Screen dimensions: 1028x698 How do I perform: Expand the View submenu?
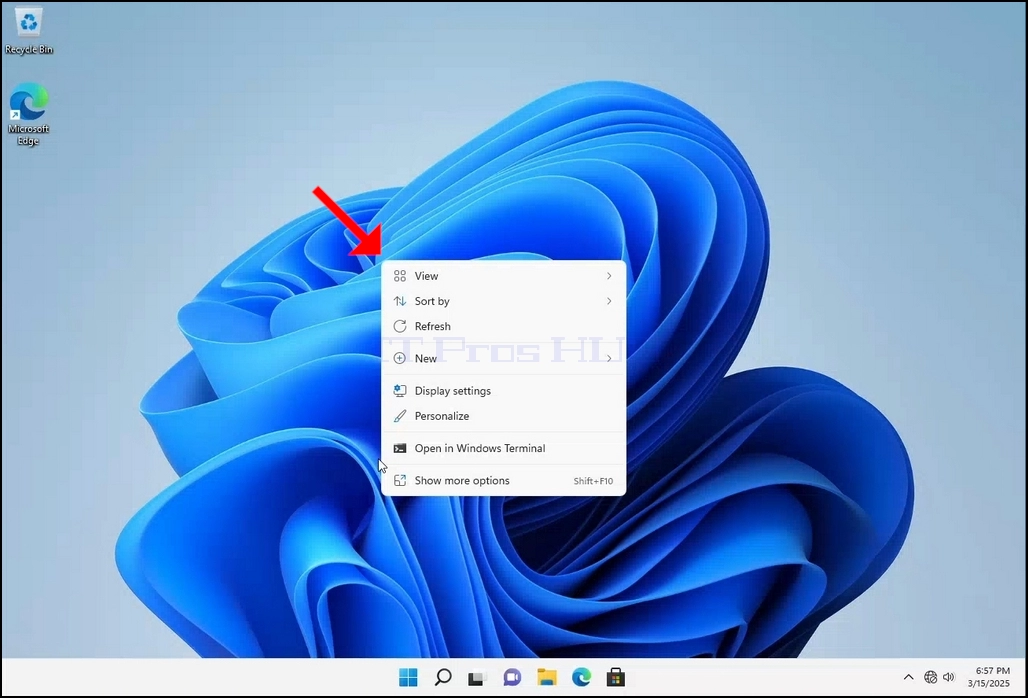[504, 276]
